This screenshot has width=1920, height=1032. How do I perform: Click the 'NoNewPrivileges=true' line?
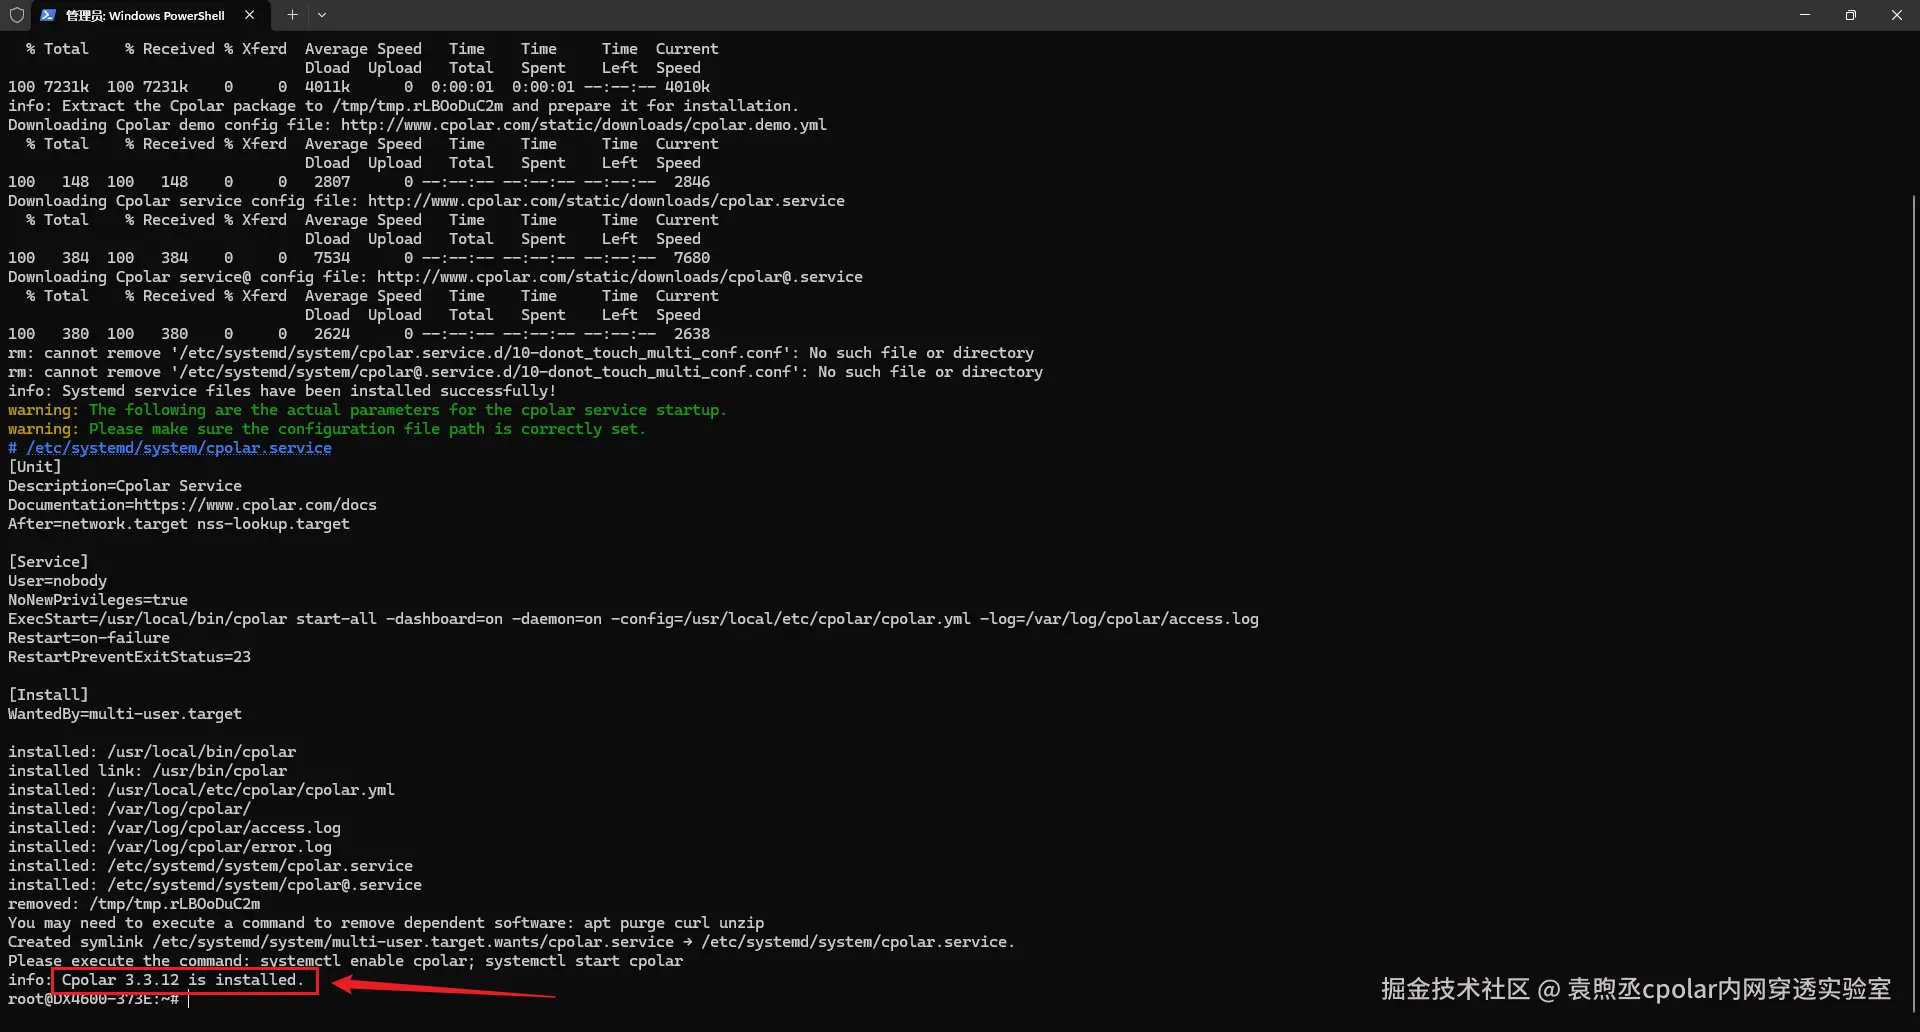[x=98, y=600]
